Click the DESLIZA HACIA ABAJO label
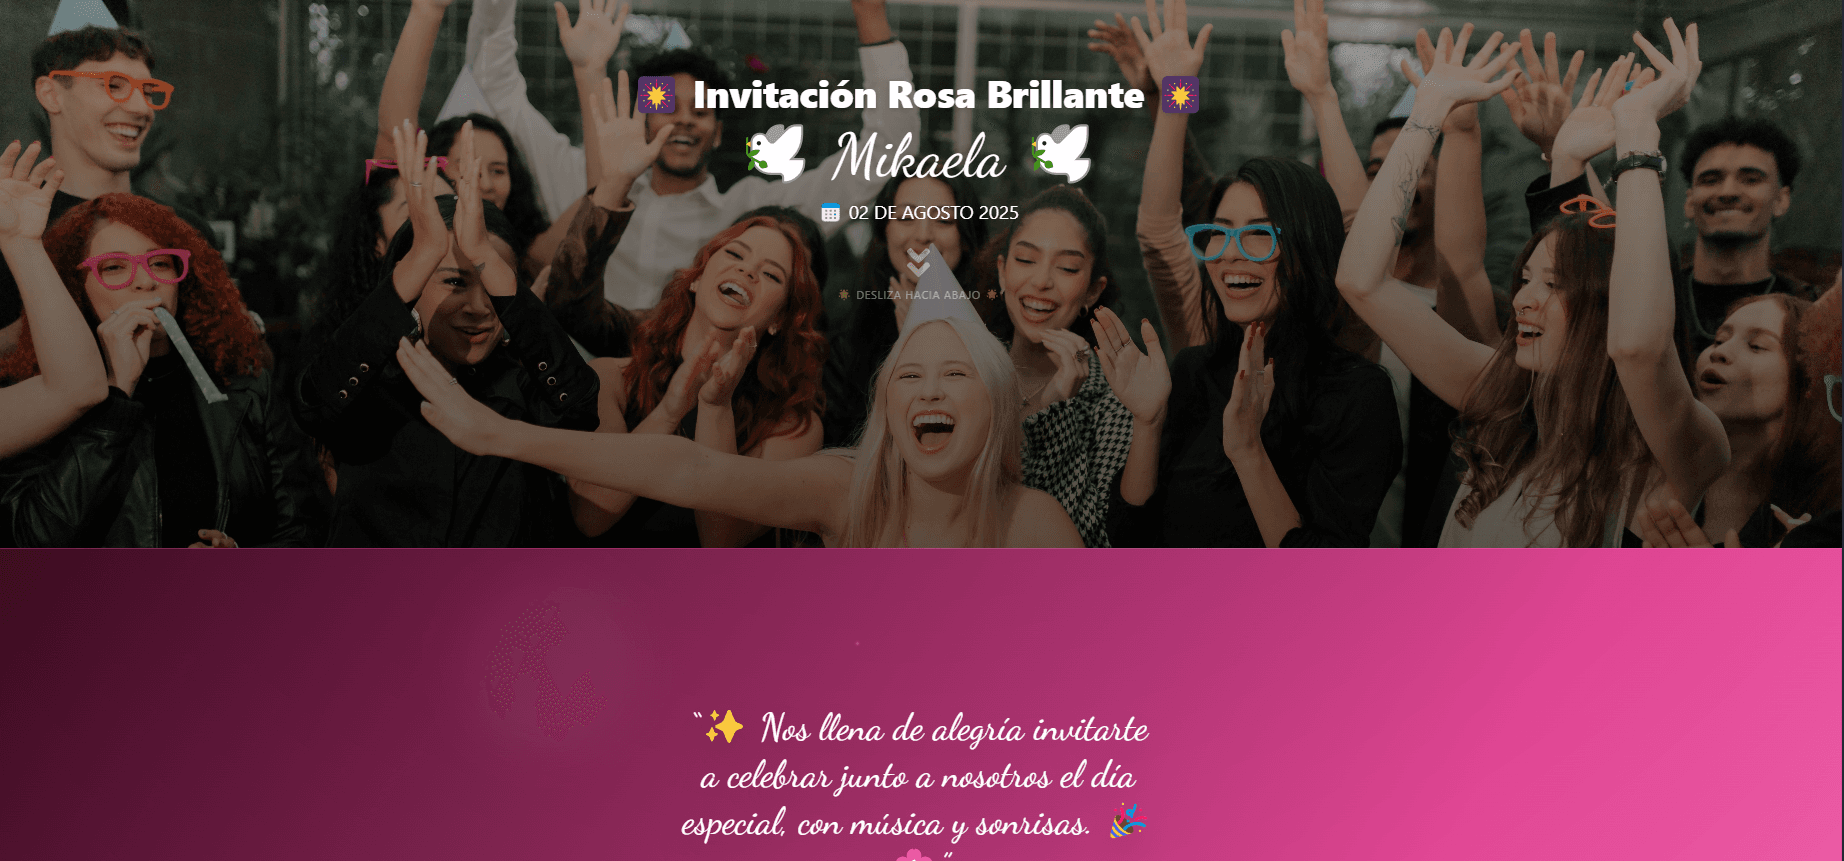Viewport: 1844px width, 861px height. [918, 295]
